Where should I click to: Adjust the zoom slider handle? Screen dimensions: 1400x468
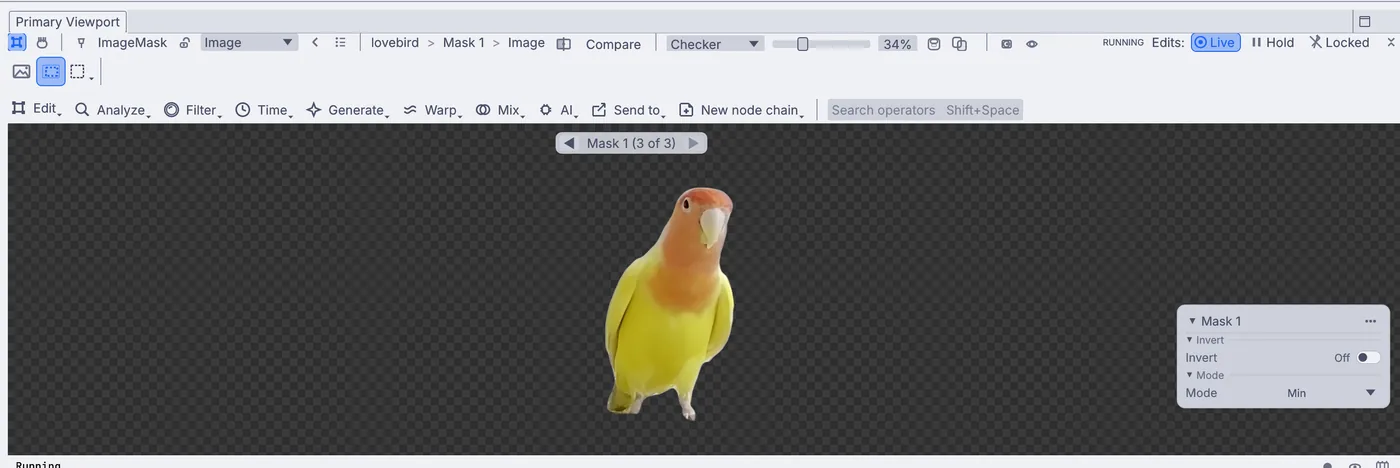802,44
